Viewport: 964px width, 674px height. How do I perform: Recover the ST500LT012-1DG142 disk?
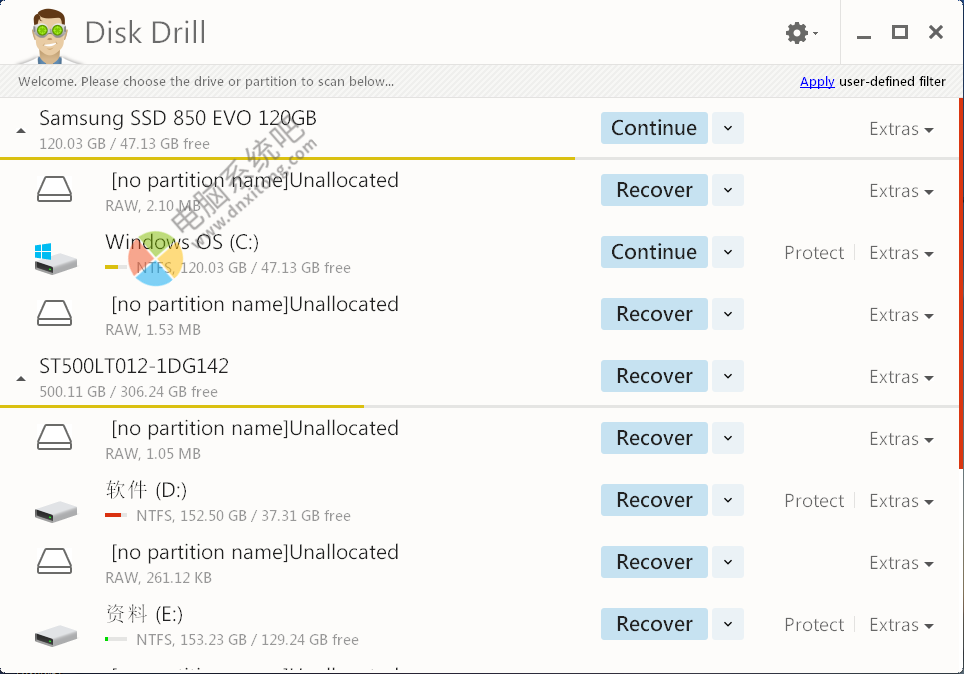coord(654,376)
